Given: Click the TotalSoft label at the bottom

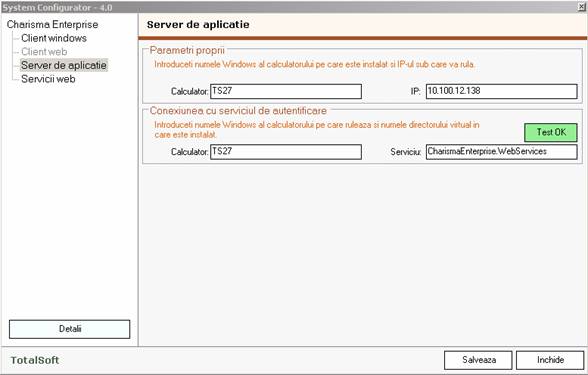Looking at the screenshot, I should (35, 360).
